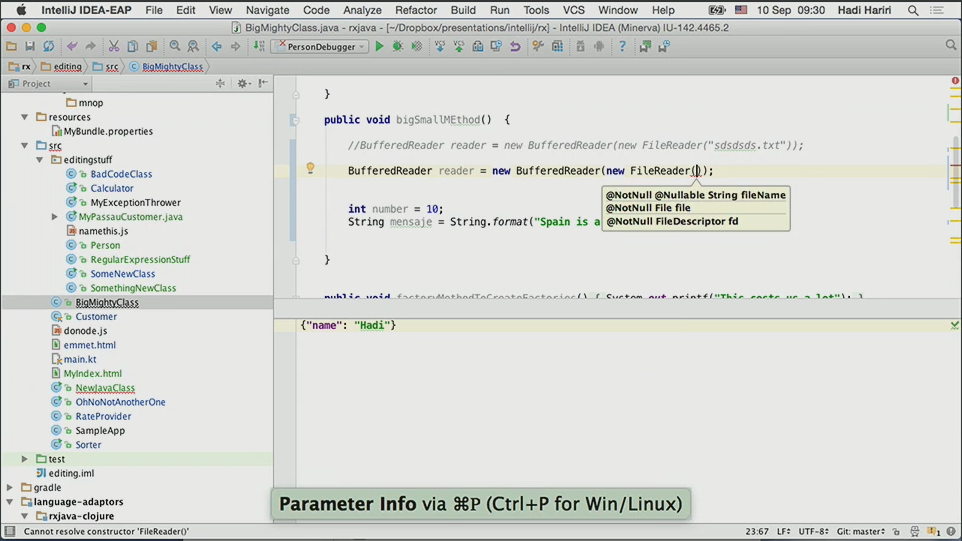
Task: Click the Search Everywhere magnifier icon
Action: click(951, 45)
